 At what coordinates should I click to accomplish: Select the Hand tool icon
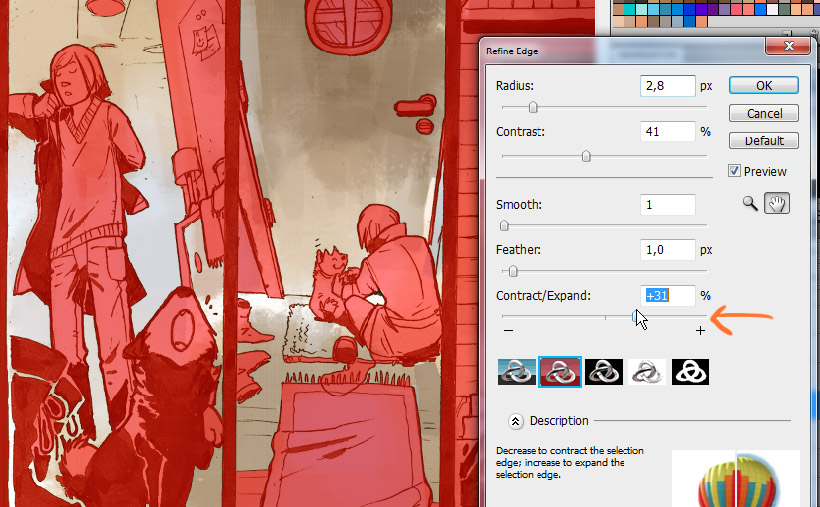[x=777, y=203]
